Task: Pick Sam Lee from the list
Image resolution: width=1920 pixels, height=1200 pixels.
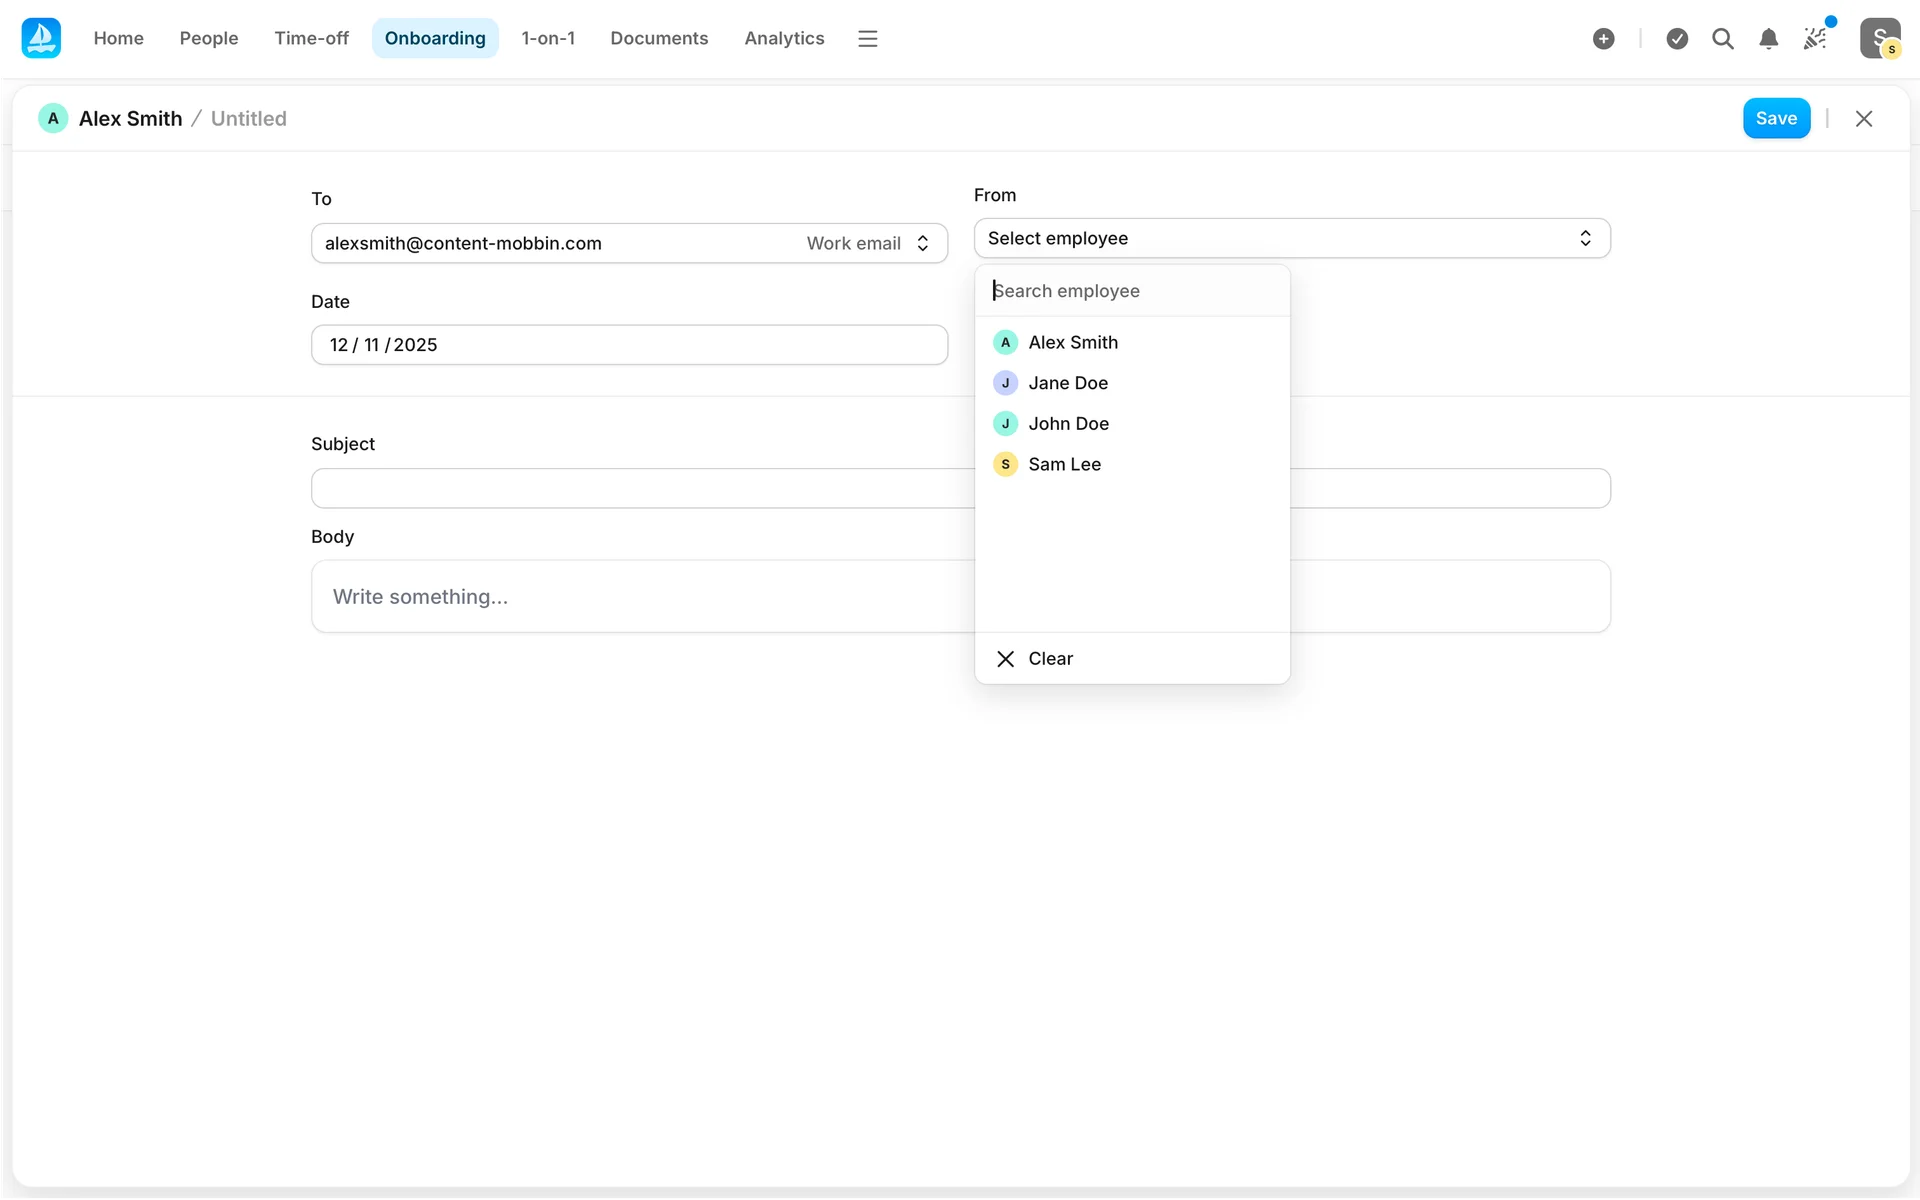Action: coord(1064,464)
